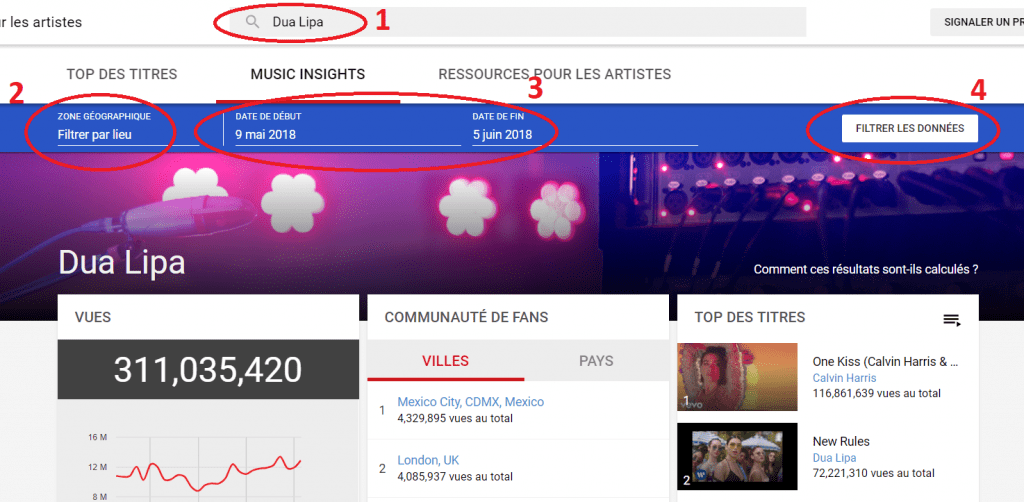Open the Zone géographique location filter
This screenshot has width=1024, height=502.
point(128,129)
